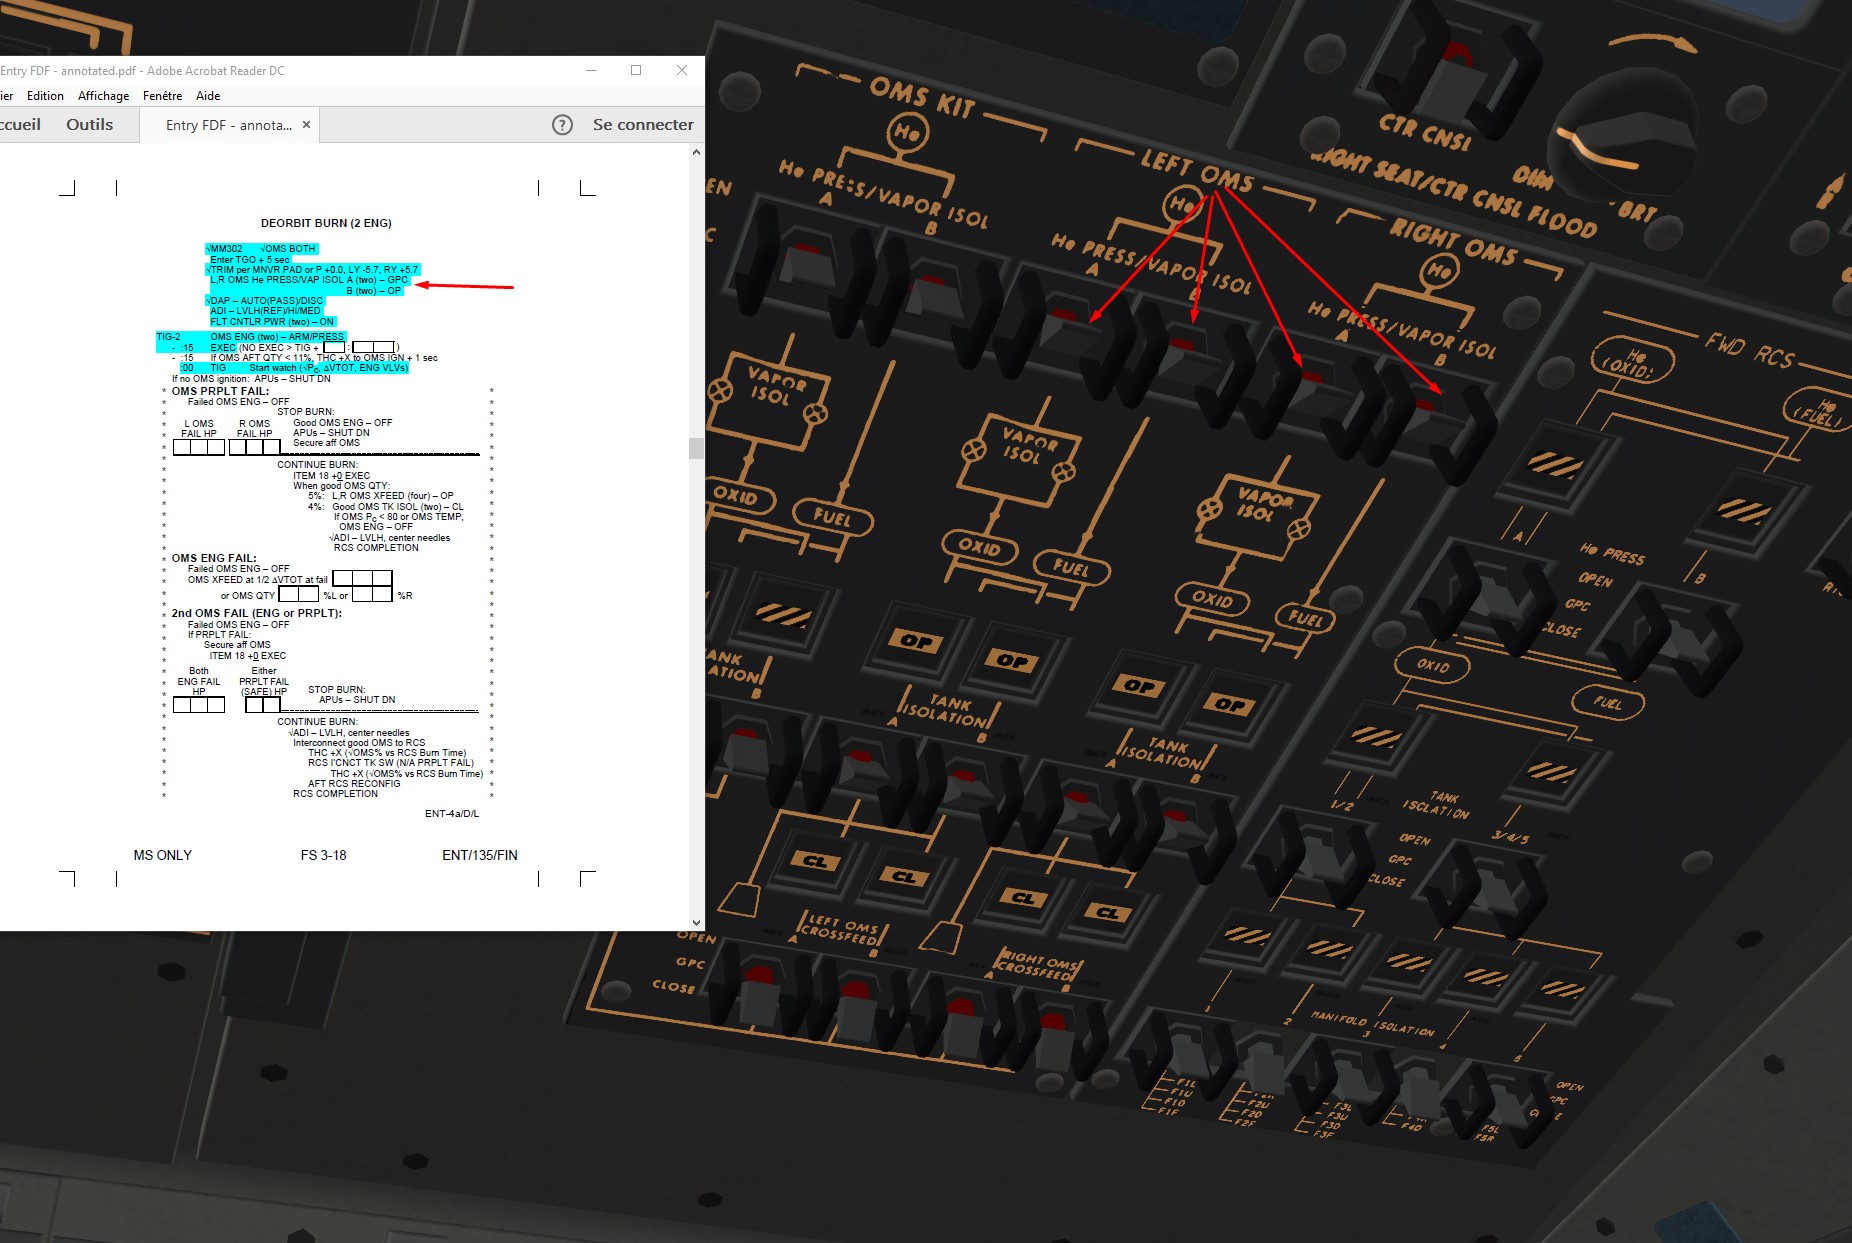The image size is (1852, 1243).
Task: Click Right OMS Crossfeed B 'CL' talkback indicator
Action: point(1108,912)
